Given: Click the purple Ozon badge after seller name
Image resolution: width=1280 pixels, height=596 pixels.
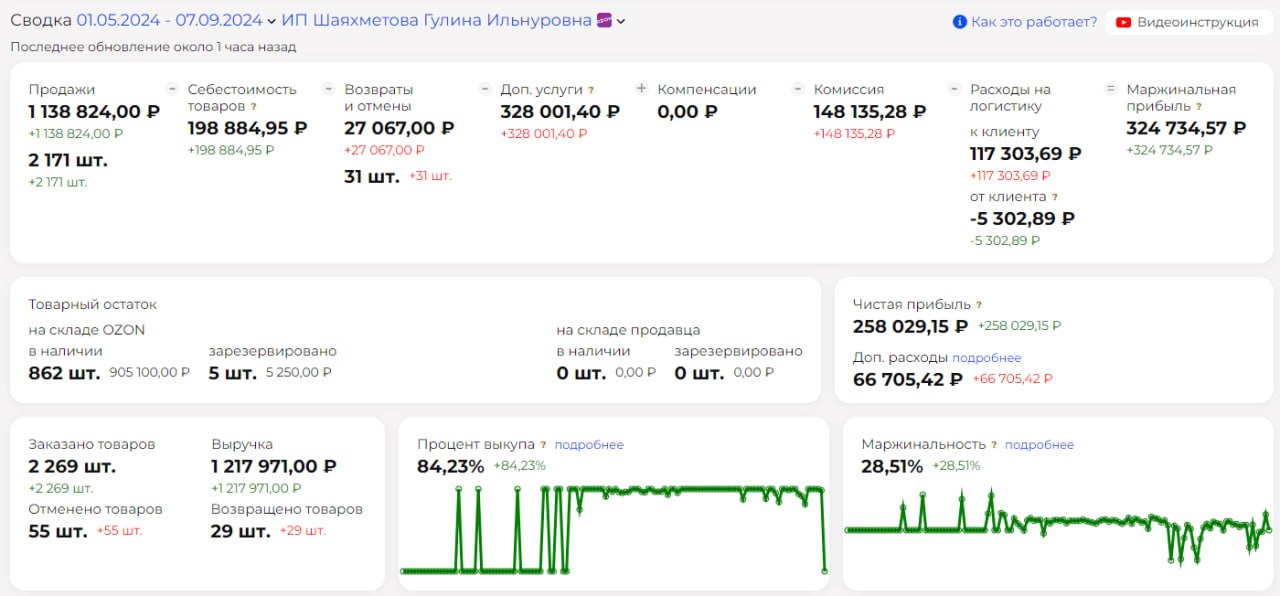Looking at the screenshot, I should (x=604, y=21).
